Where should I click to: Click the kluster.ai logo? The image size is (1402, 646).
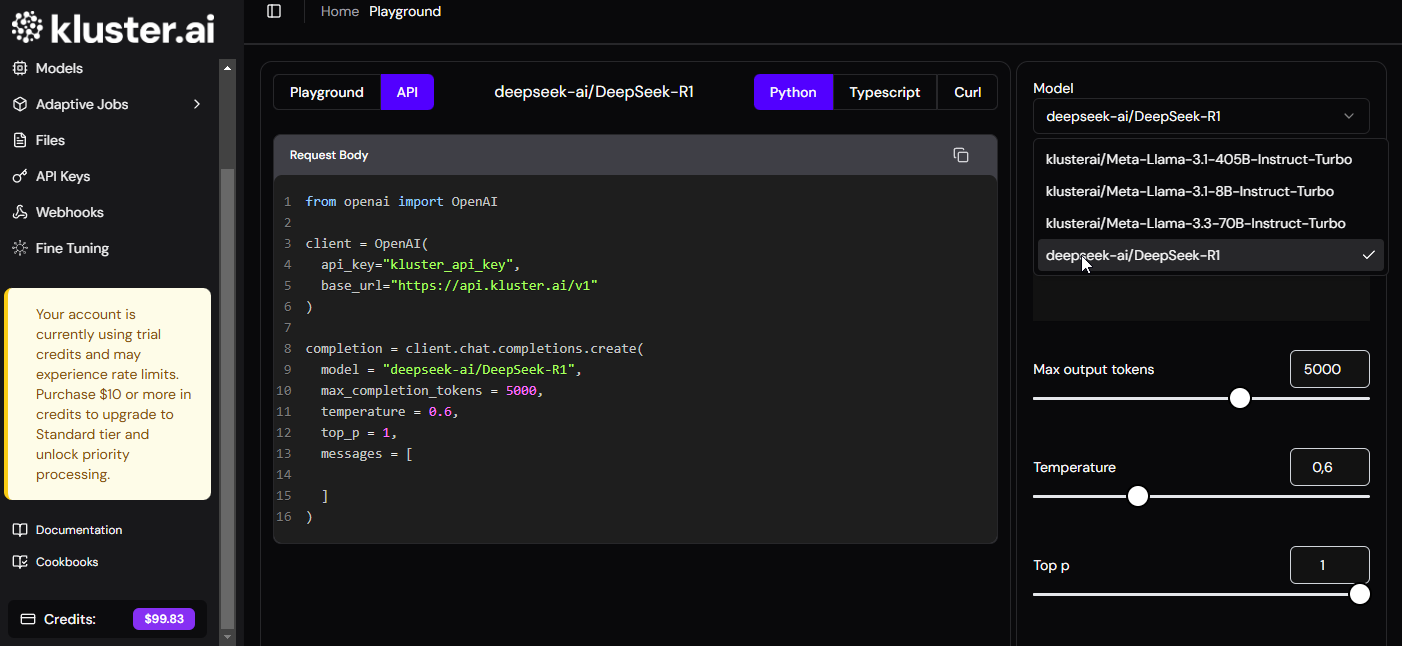point(113,27)
